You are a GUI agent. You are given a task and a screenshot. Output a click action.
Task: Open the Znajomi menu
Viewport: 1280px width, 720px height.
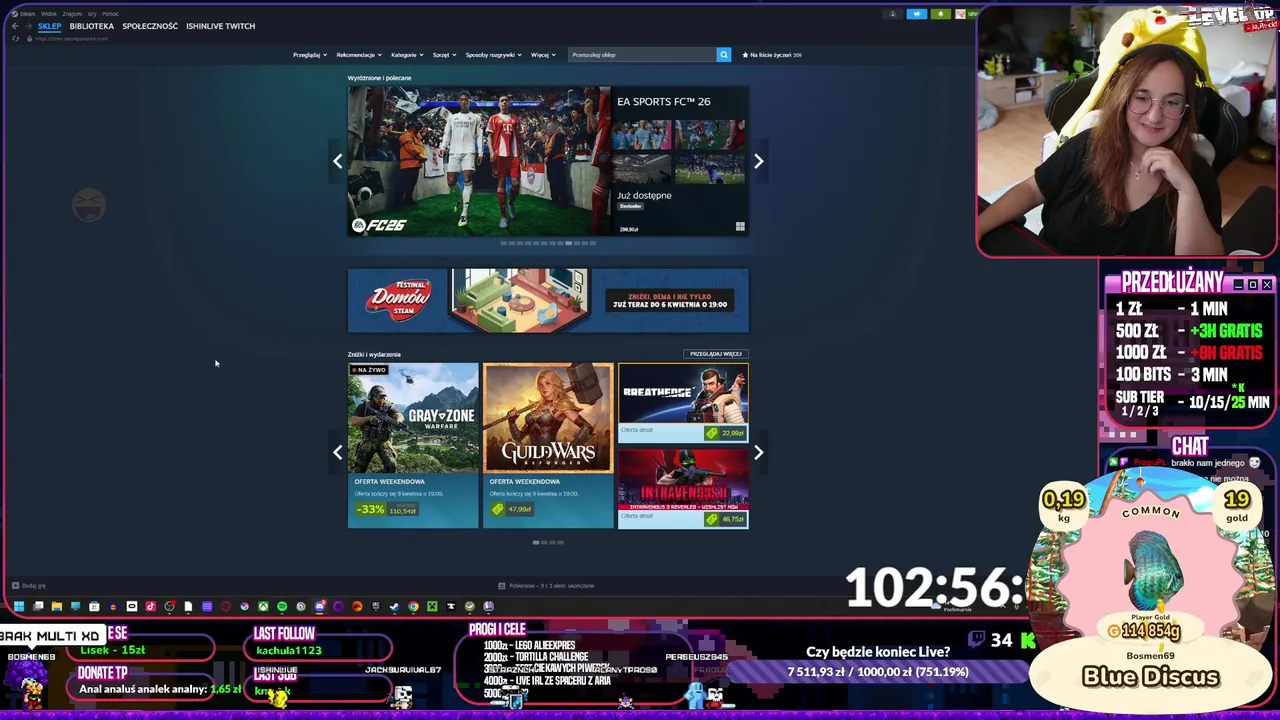point(72,14)
